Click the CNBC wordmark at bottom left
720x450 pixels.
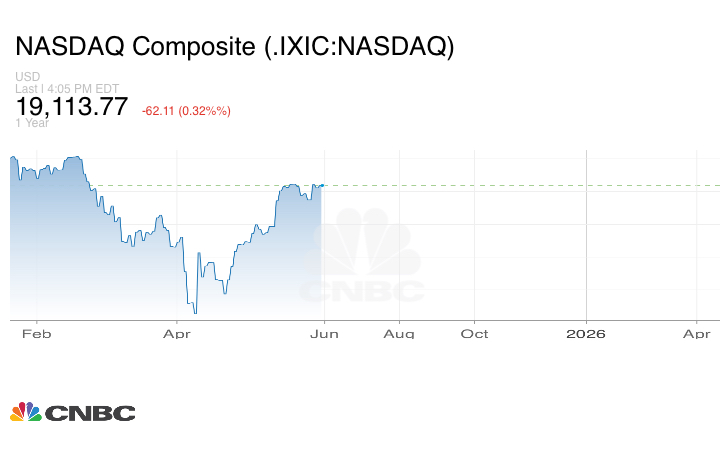pyautogui.click(x=90, y=413)
